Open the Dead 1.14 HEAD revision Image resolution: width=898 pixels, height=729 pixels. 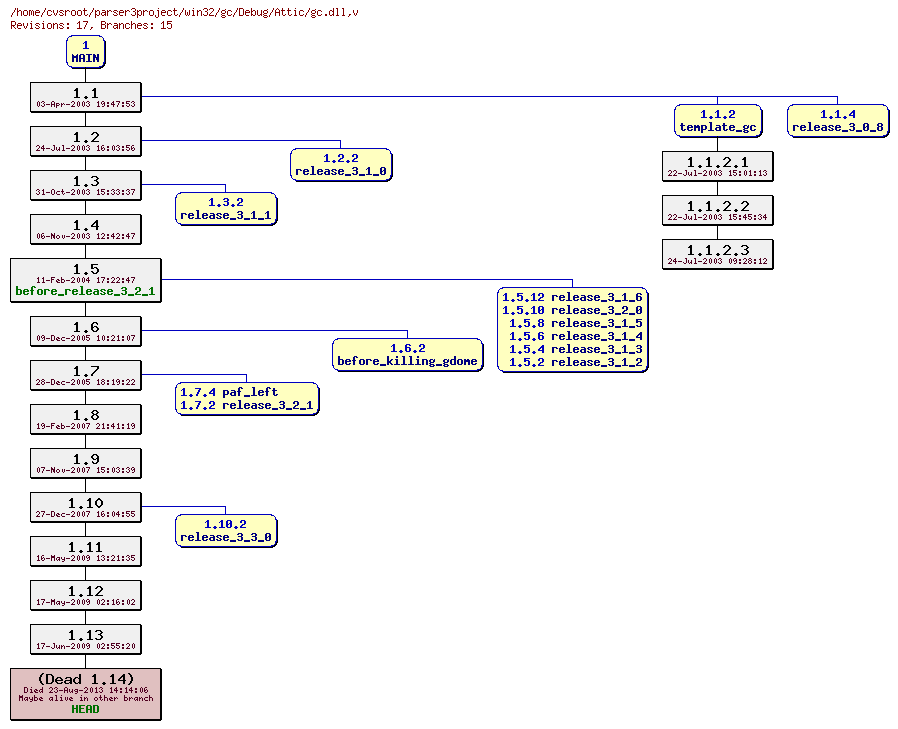(85, 695)
